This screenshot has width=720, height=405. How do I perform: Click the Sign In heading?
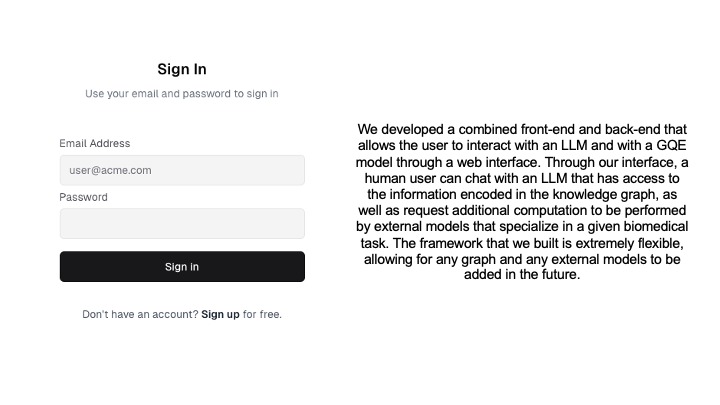(x=182, y=69)
